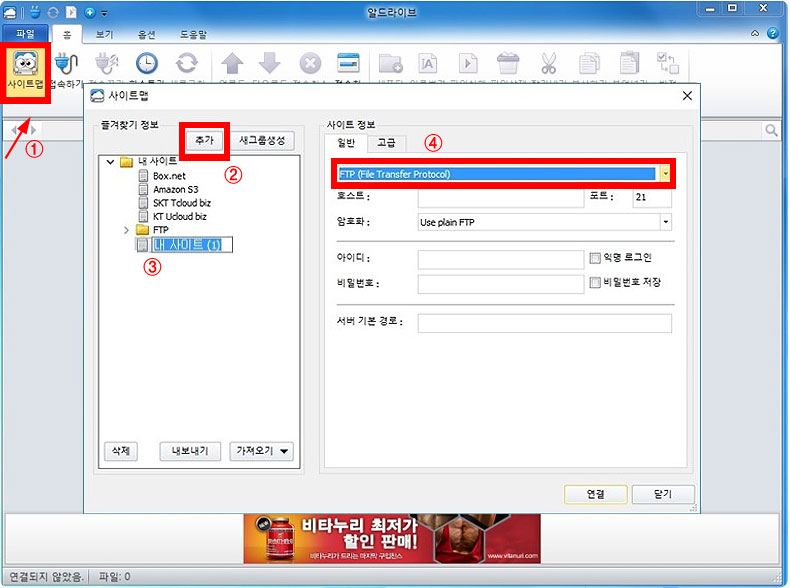Click the 포트 field showing 21
Screen dimensions: 790x588
coord(652,198)
